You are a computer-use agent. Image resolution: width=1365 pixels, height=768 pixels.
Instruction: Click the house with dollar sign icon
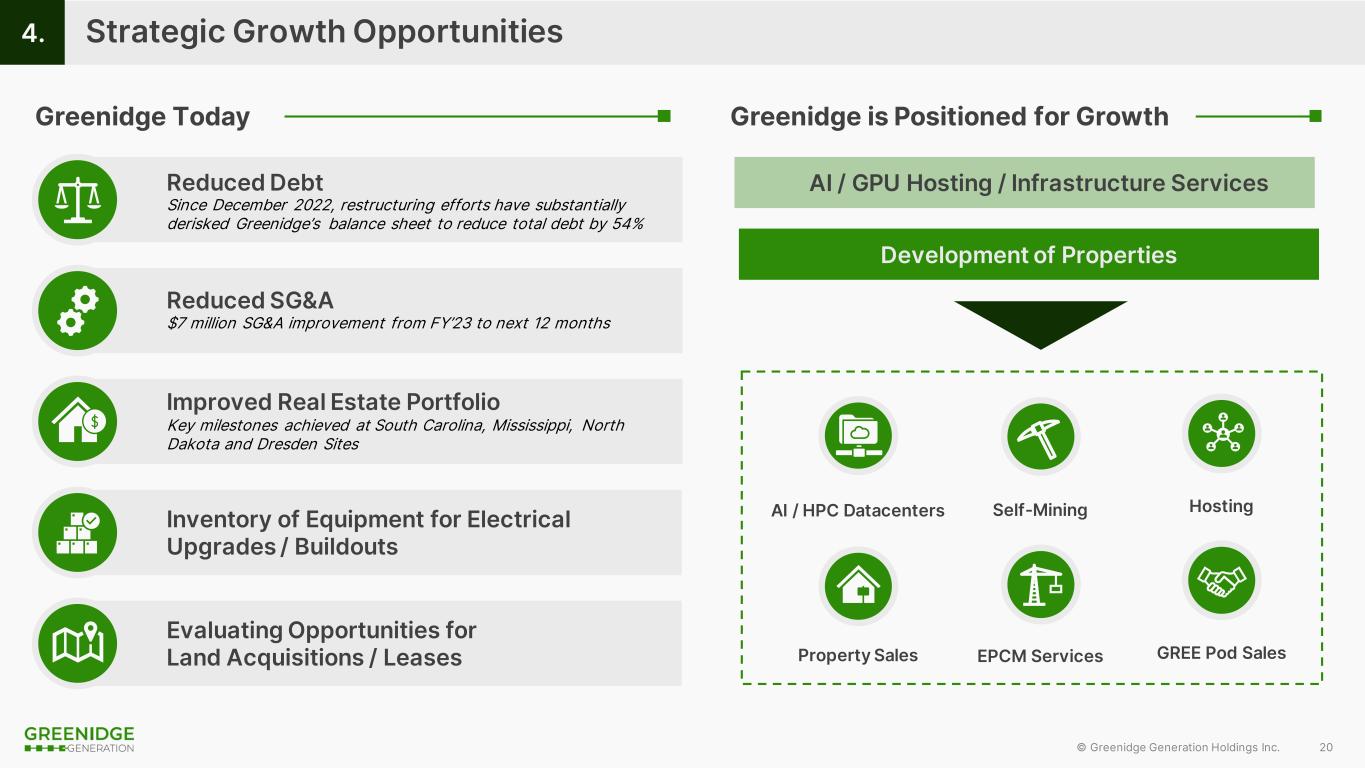coord(77,421)
